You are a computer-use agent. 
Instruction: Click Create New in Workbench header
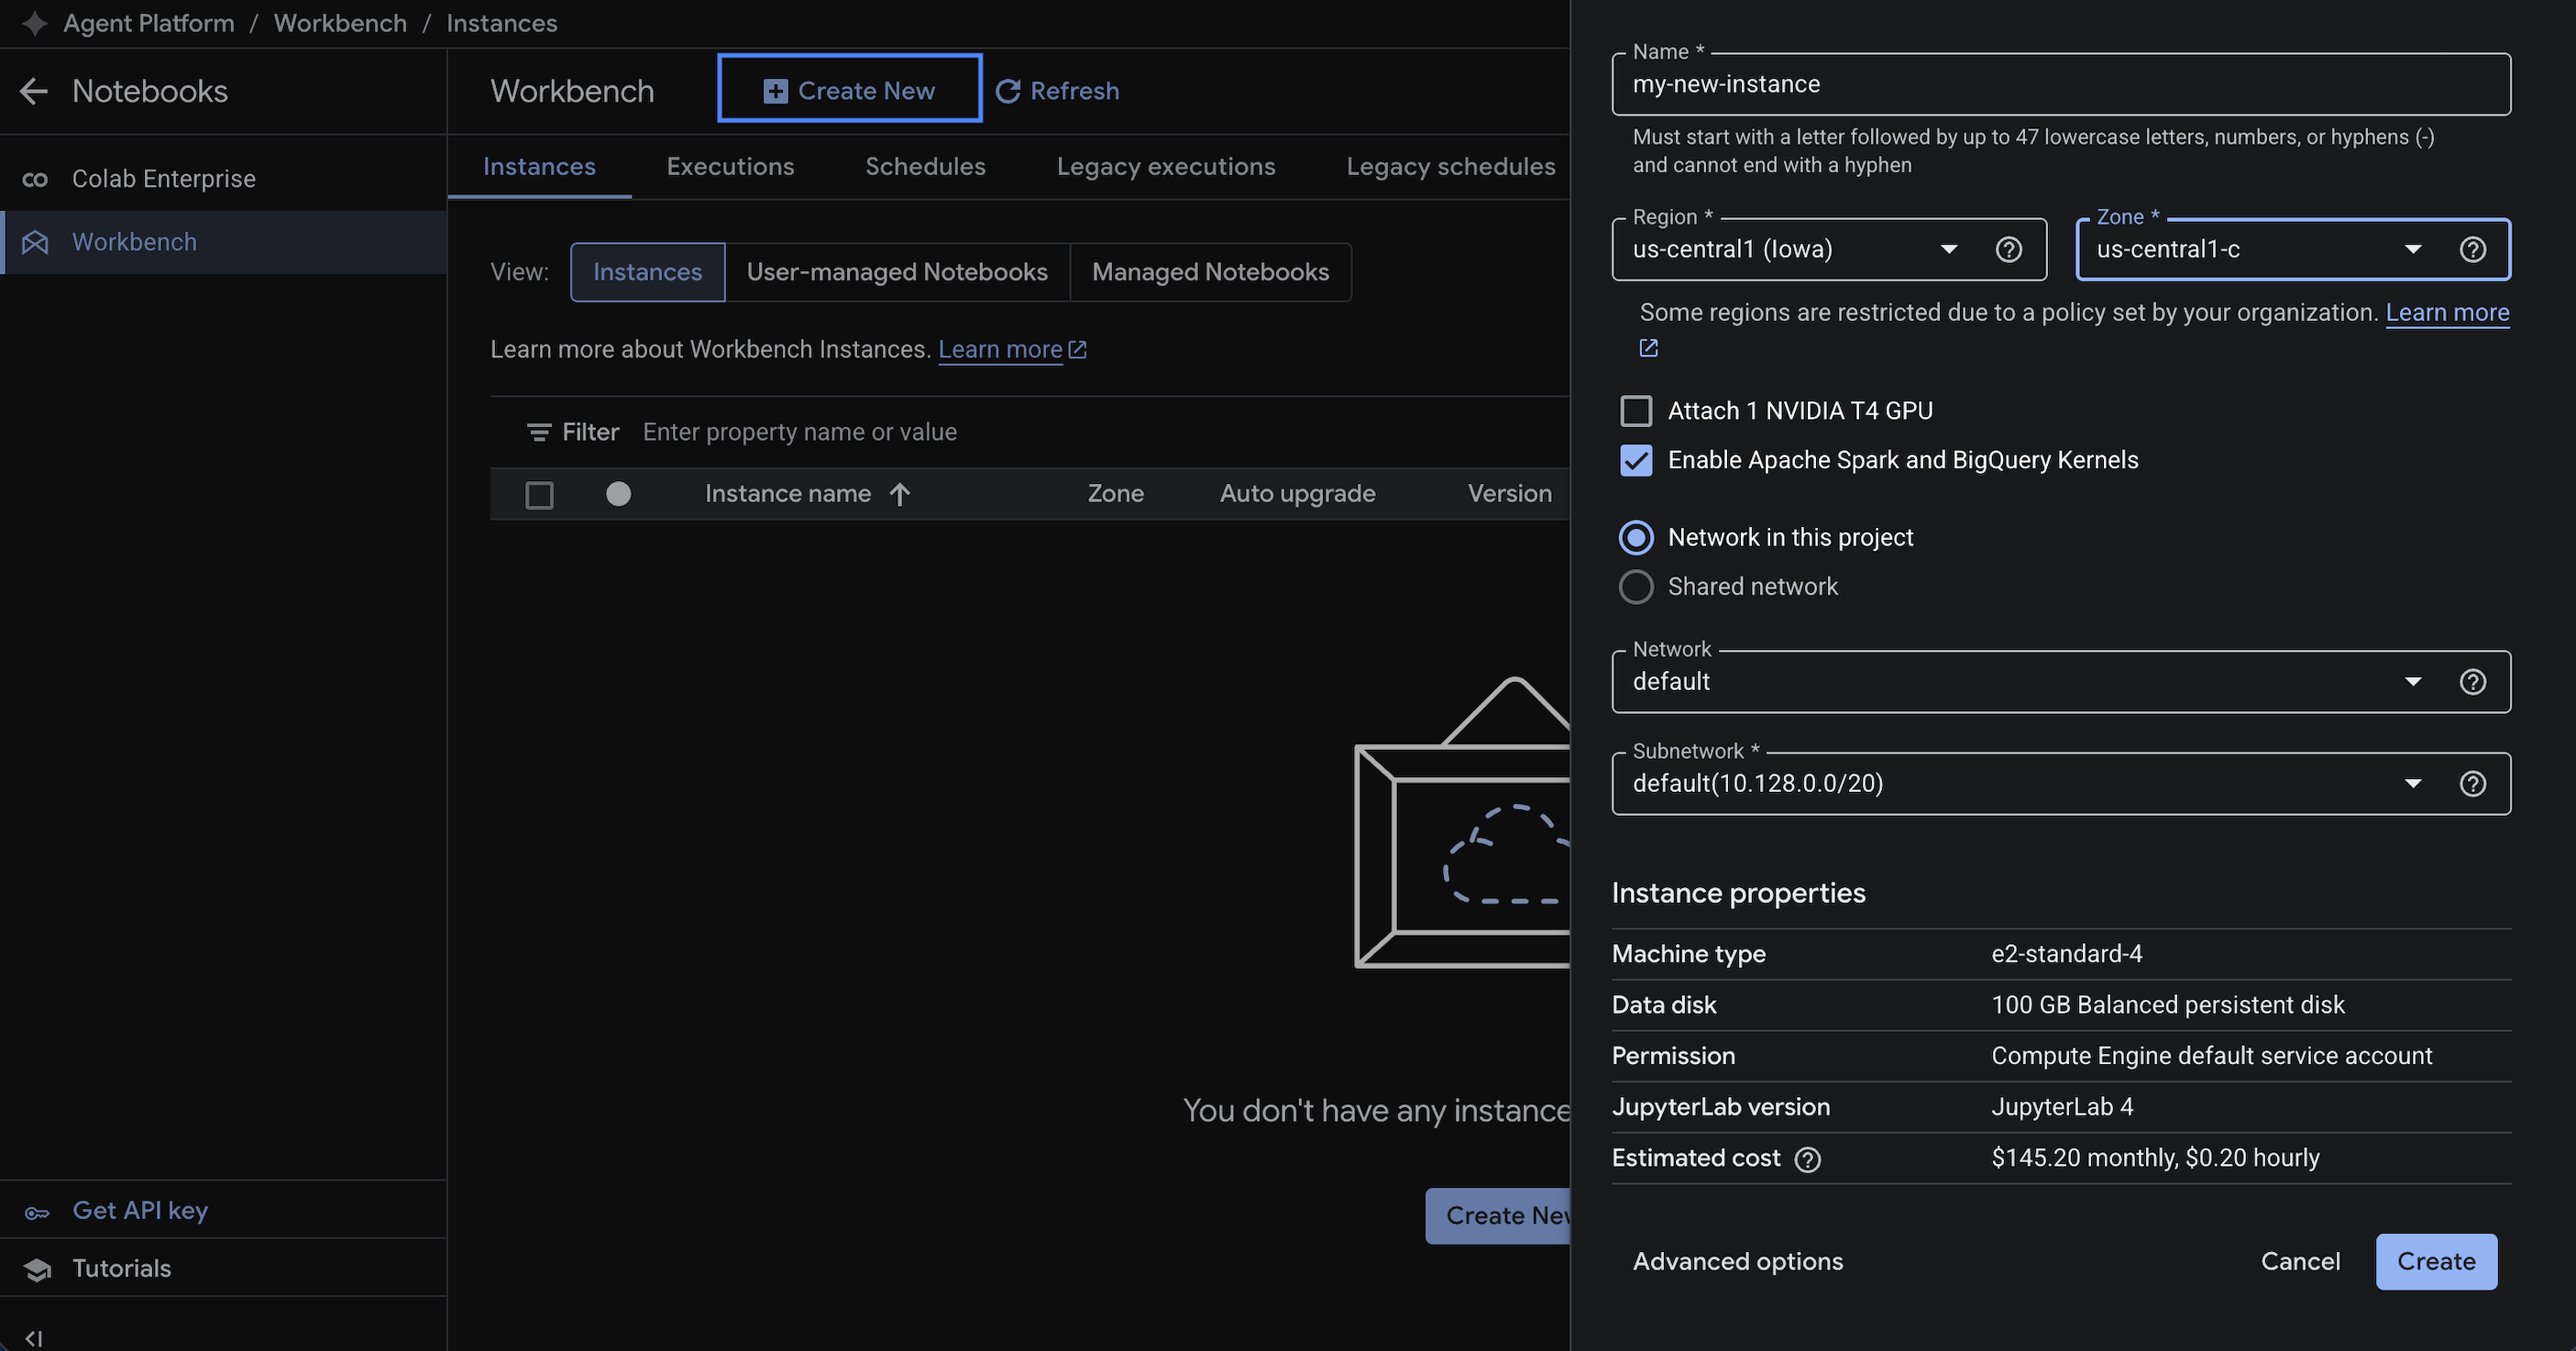coord(849,89)
